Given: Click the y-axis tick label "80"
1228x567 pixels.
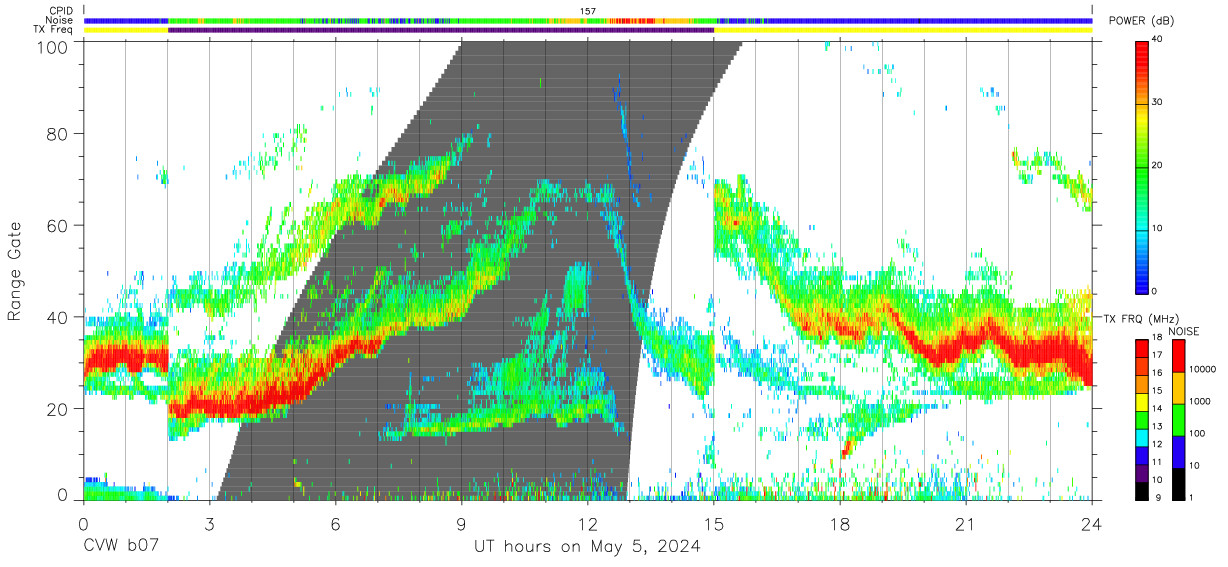Looking at the screenshot, I should (x=59, y=133).
